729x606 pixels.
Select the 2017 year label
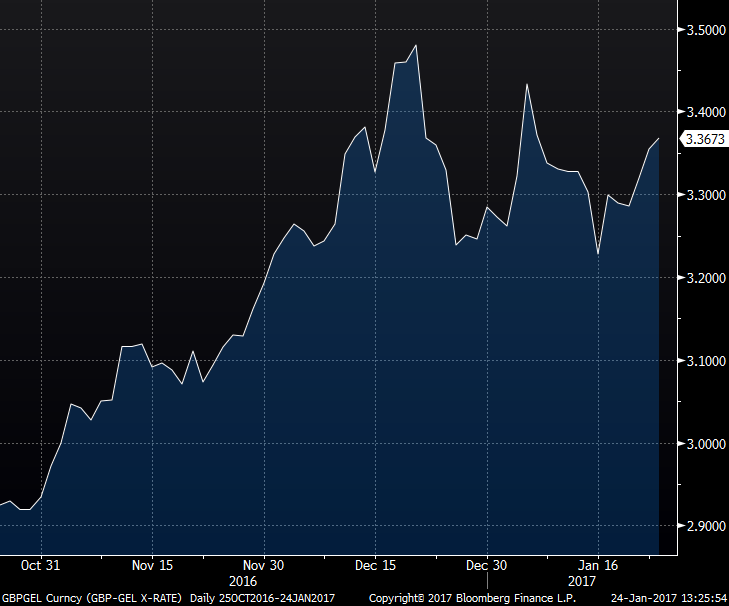[x=582, y=581]
